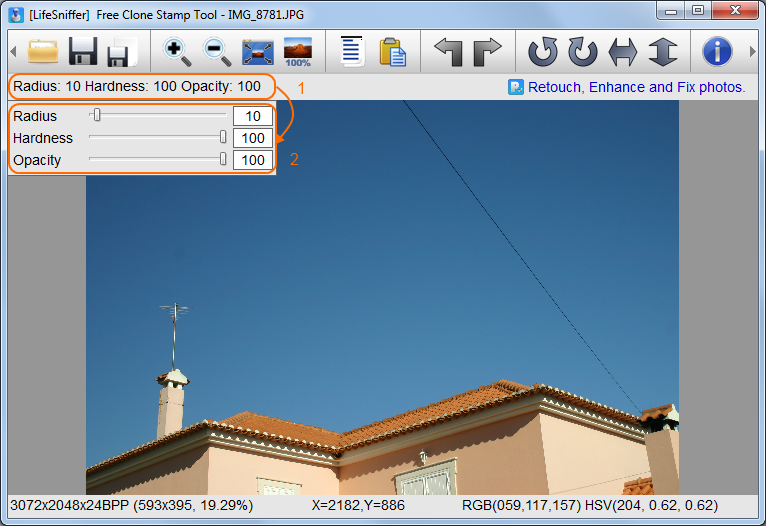Redo with the right-turn arrow icon

(x=488, y=52)
